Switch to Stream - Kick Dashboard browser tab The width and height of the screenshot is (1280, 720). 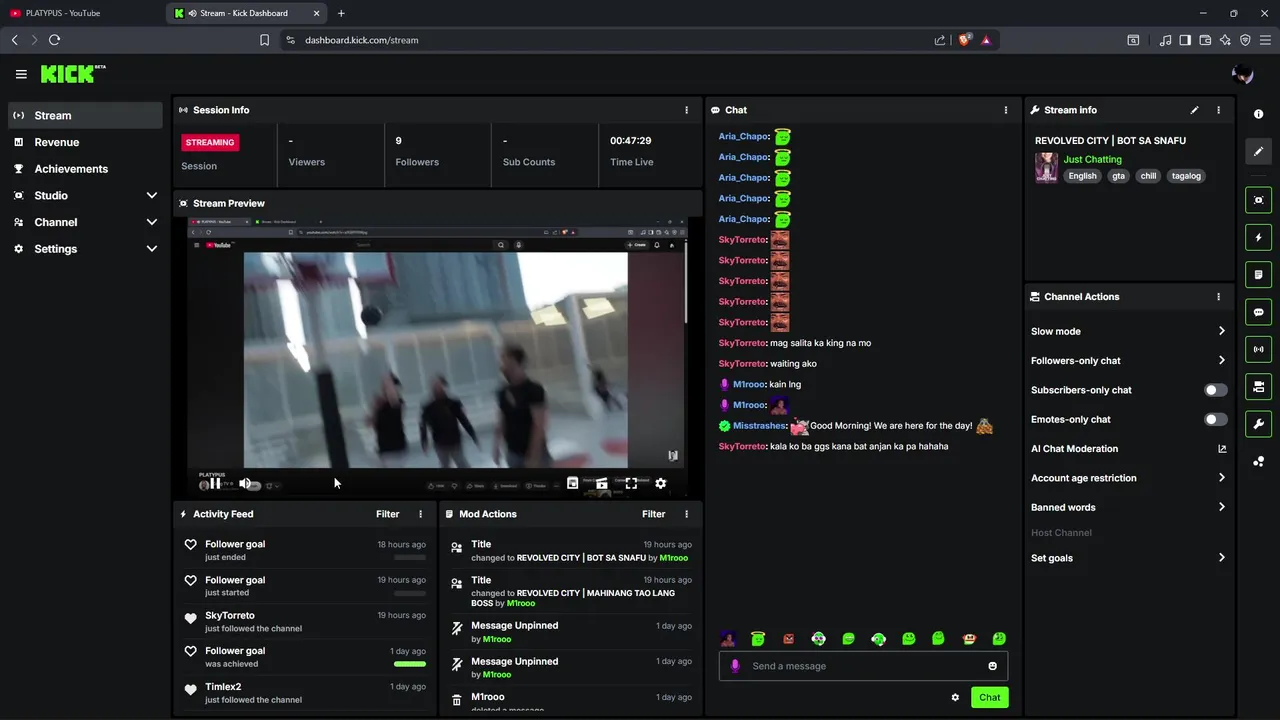(248, 13)
